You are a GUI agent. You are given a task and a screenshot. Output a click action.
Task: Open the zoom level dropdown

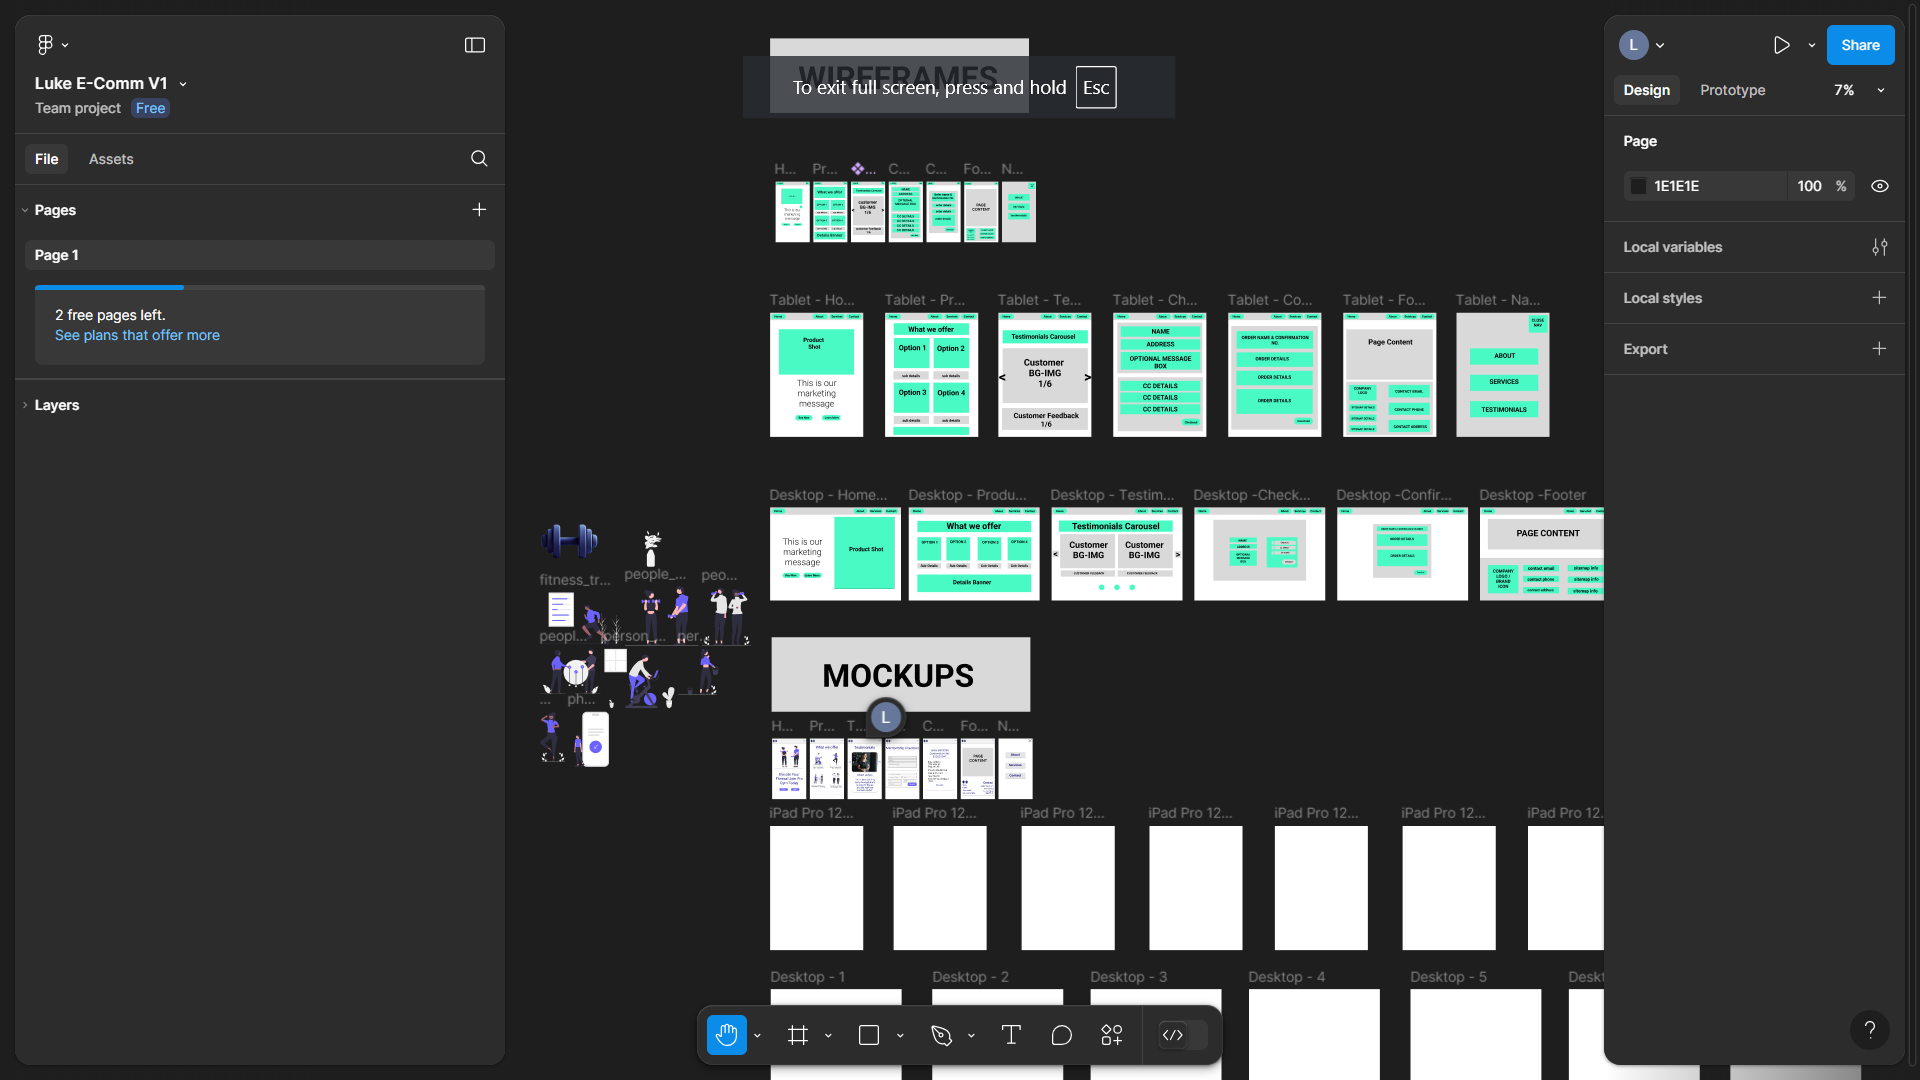[1859, 90]
